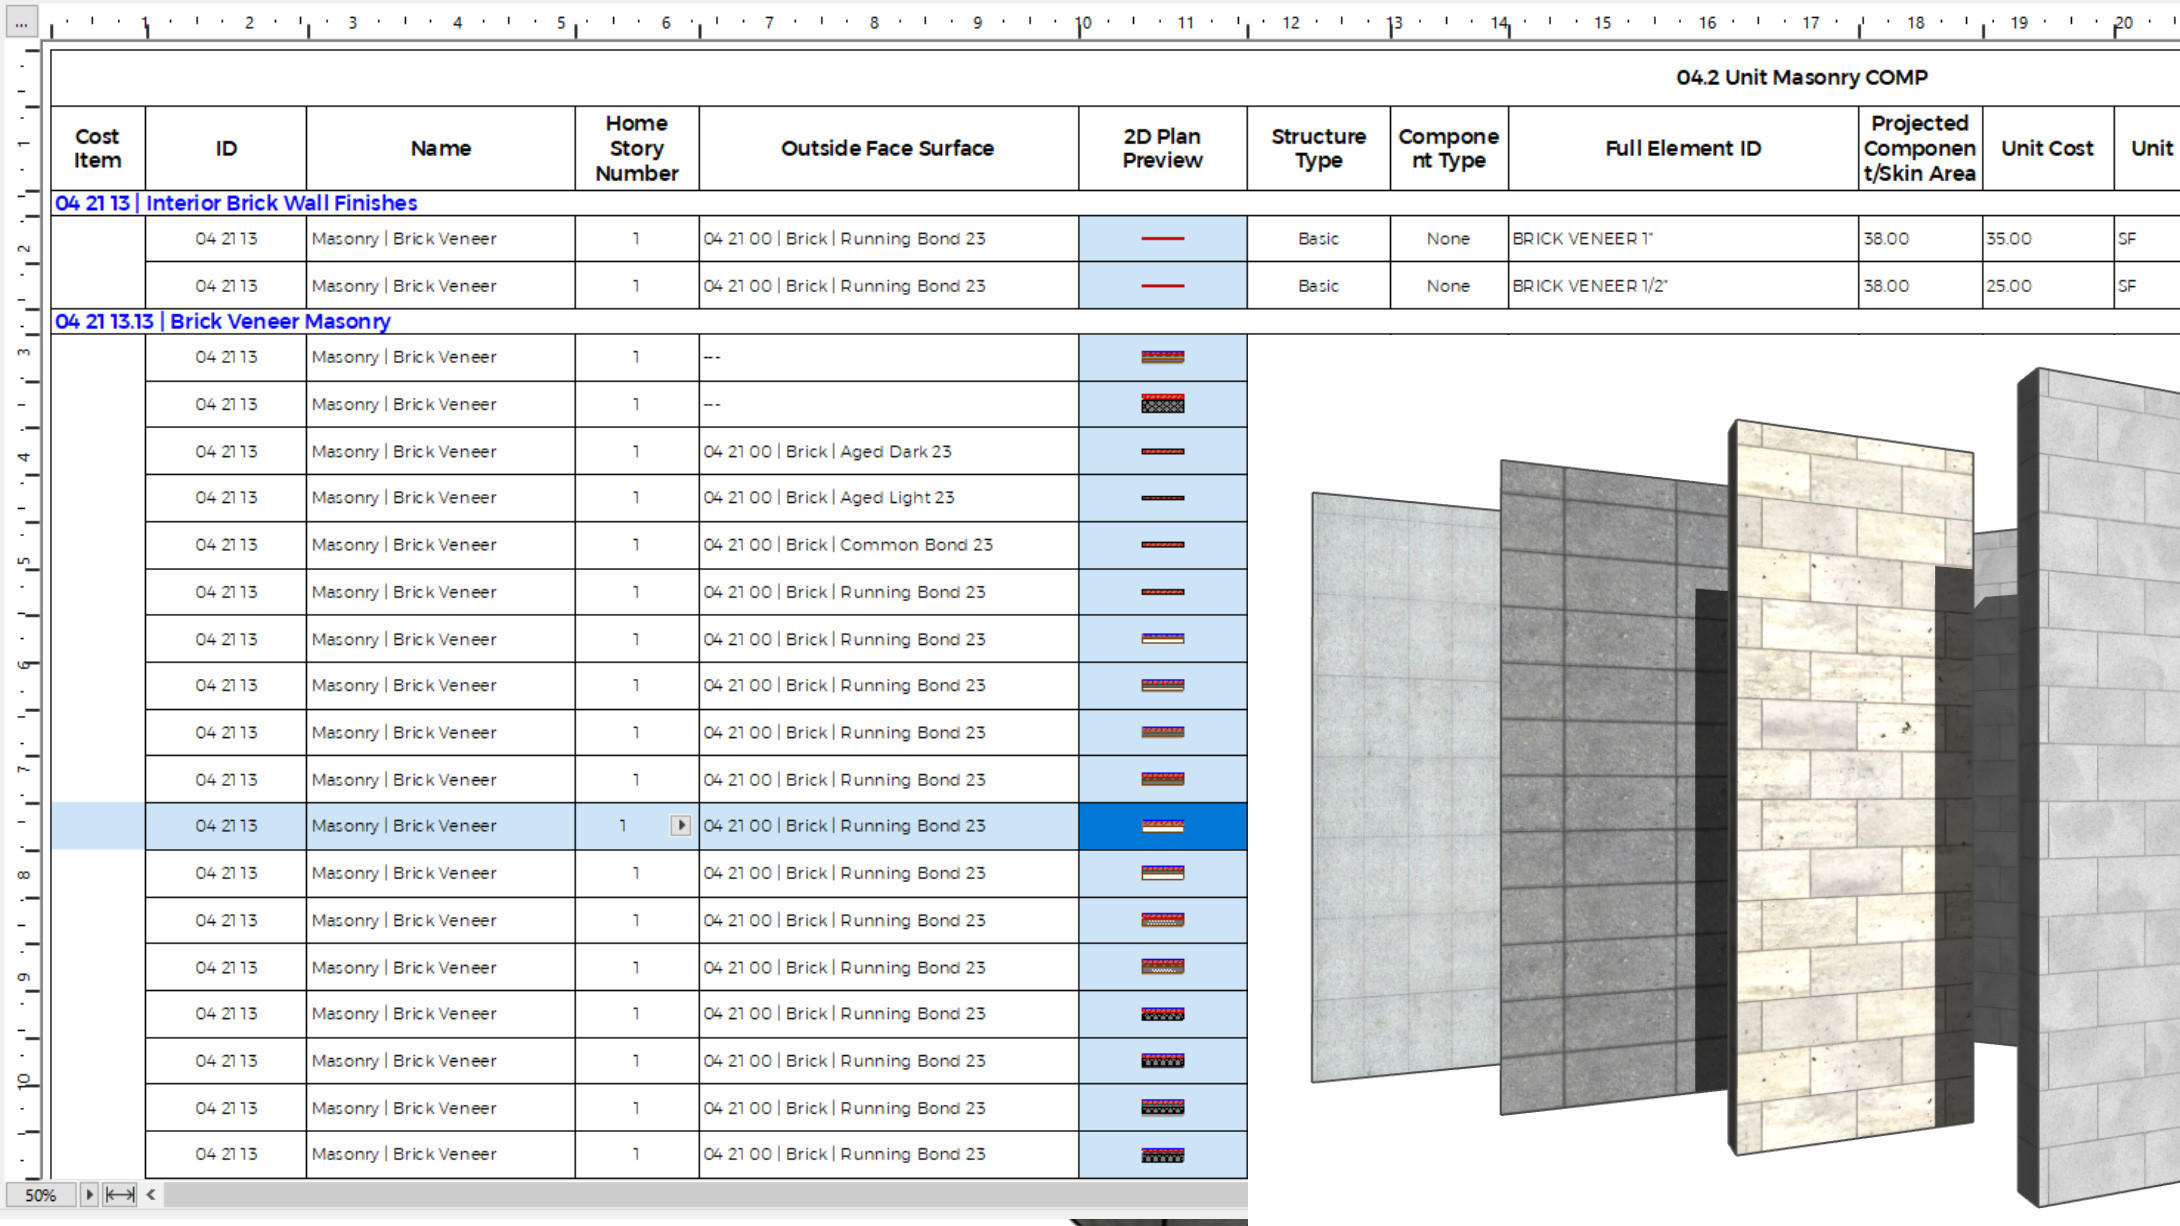Click the horizontal scrollbar left arrow
The width and height of the screenshot is (2180, 1226).
[151, 1194]
